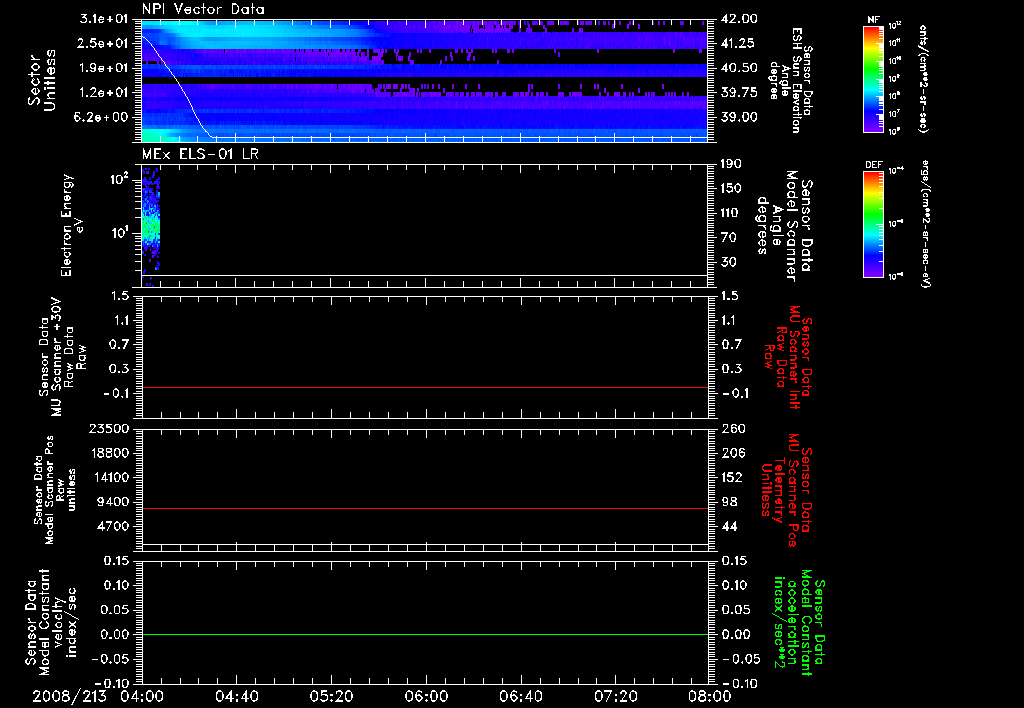
Task: Click the 'DEF' label above color bar
Action: pos(873,165)
